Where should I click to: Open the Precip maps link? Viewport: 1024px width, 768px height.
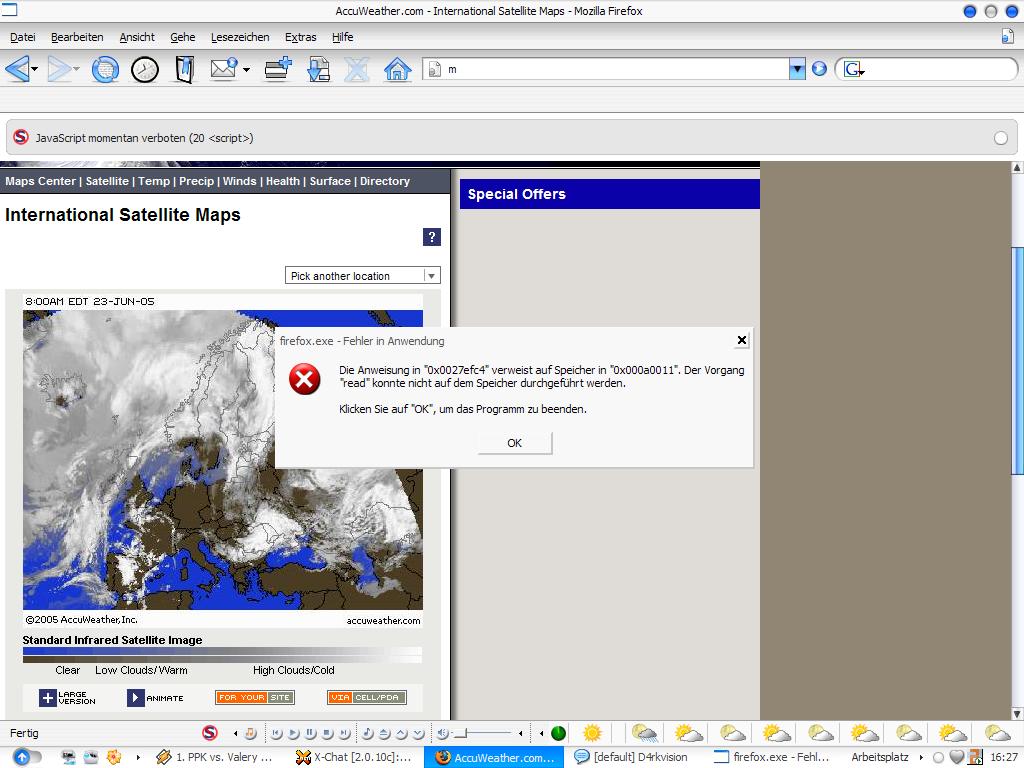point(197,181)
